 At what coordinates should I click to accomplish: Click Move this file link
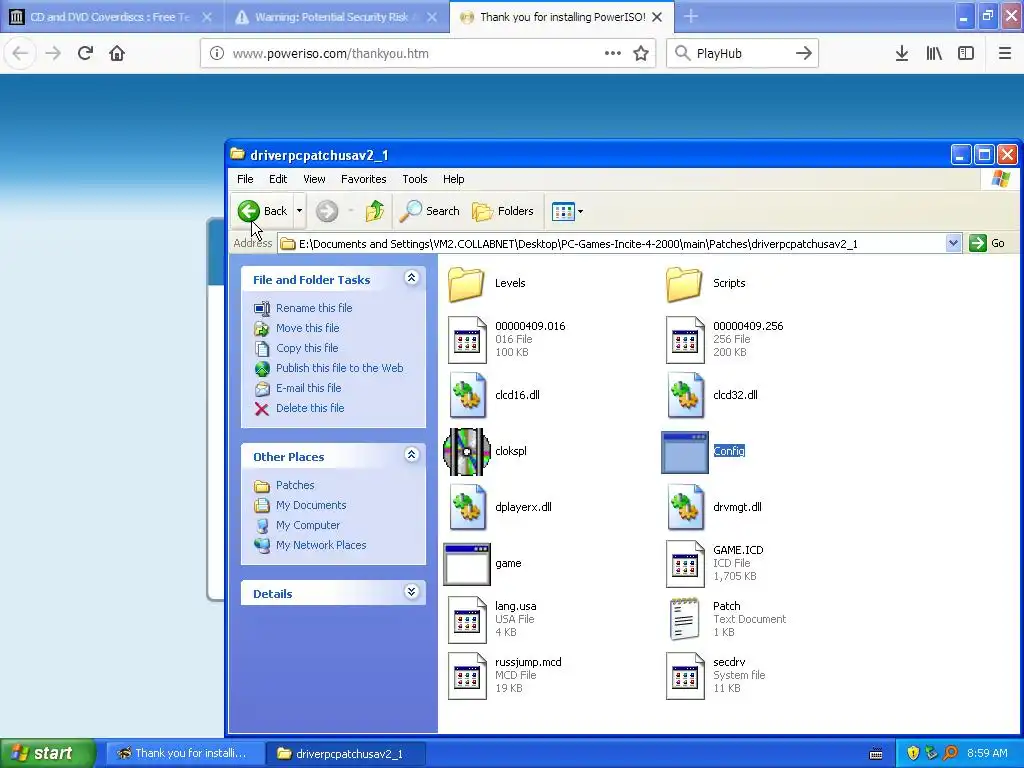click(x=307, y=328)
